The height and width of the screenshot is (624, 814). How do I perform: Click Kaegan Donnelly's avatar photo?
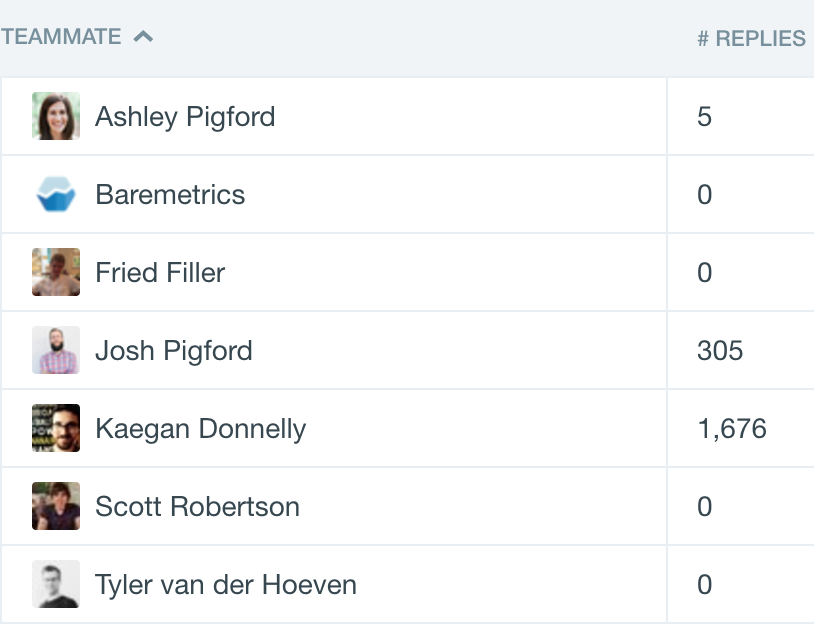click(56, 428)
